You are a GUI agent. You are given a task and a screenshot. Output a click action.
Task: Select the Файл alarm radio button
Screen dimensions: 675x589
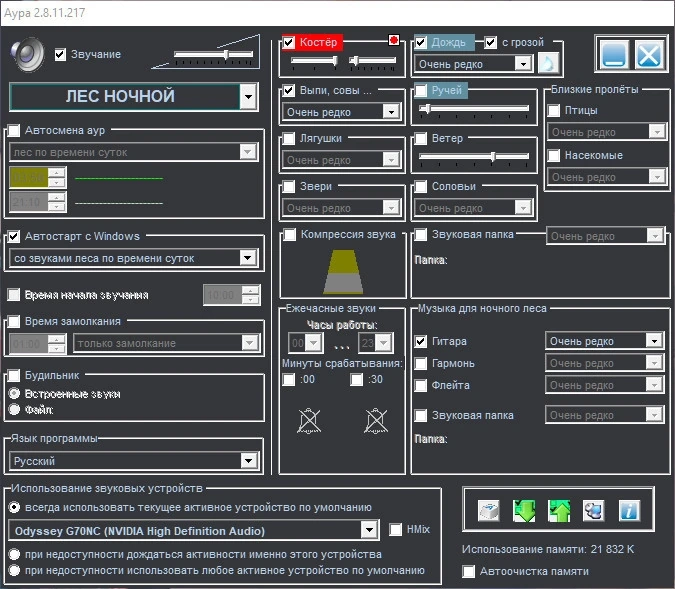[14, 409]
